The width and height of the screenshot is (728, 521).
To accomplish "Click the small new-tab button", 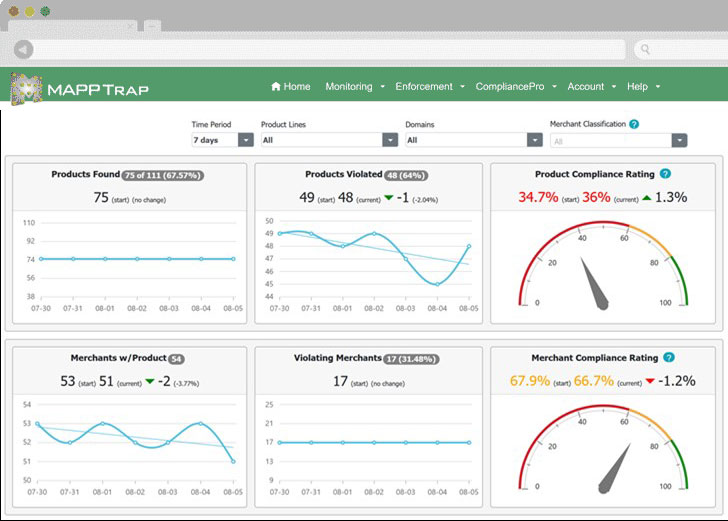I will (152, 26).
